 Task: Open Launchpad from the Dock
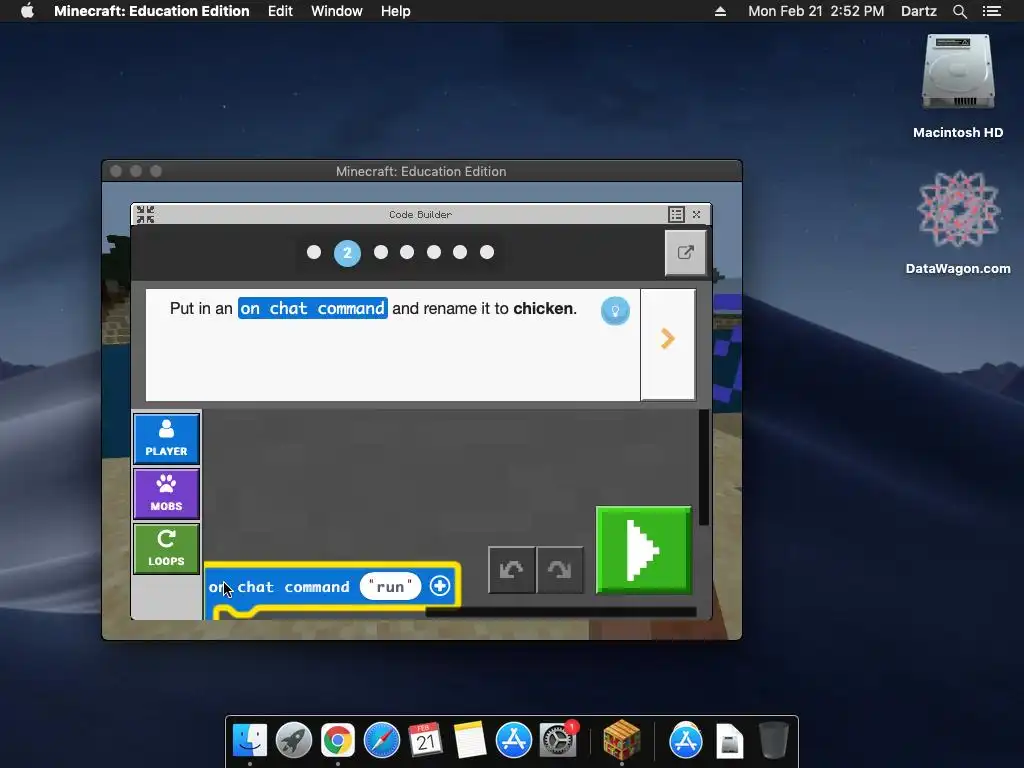coord(294,741)
